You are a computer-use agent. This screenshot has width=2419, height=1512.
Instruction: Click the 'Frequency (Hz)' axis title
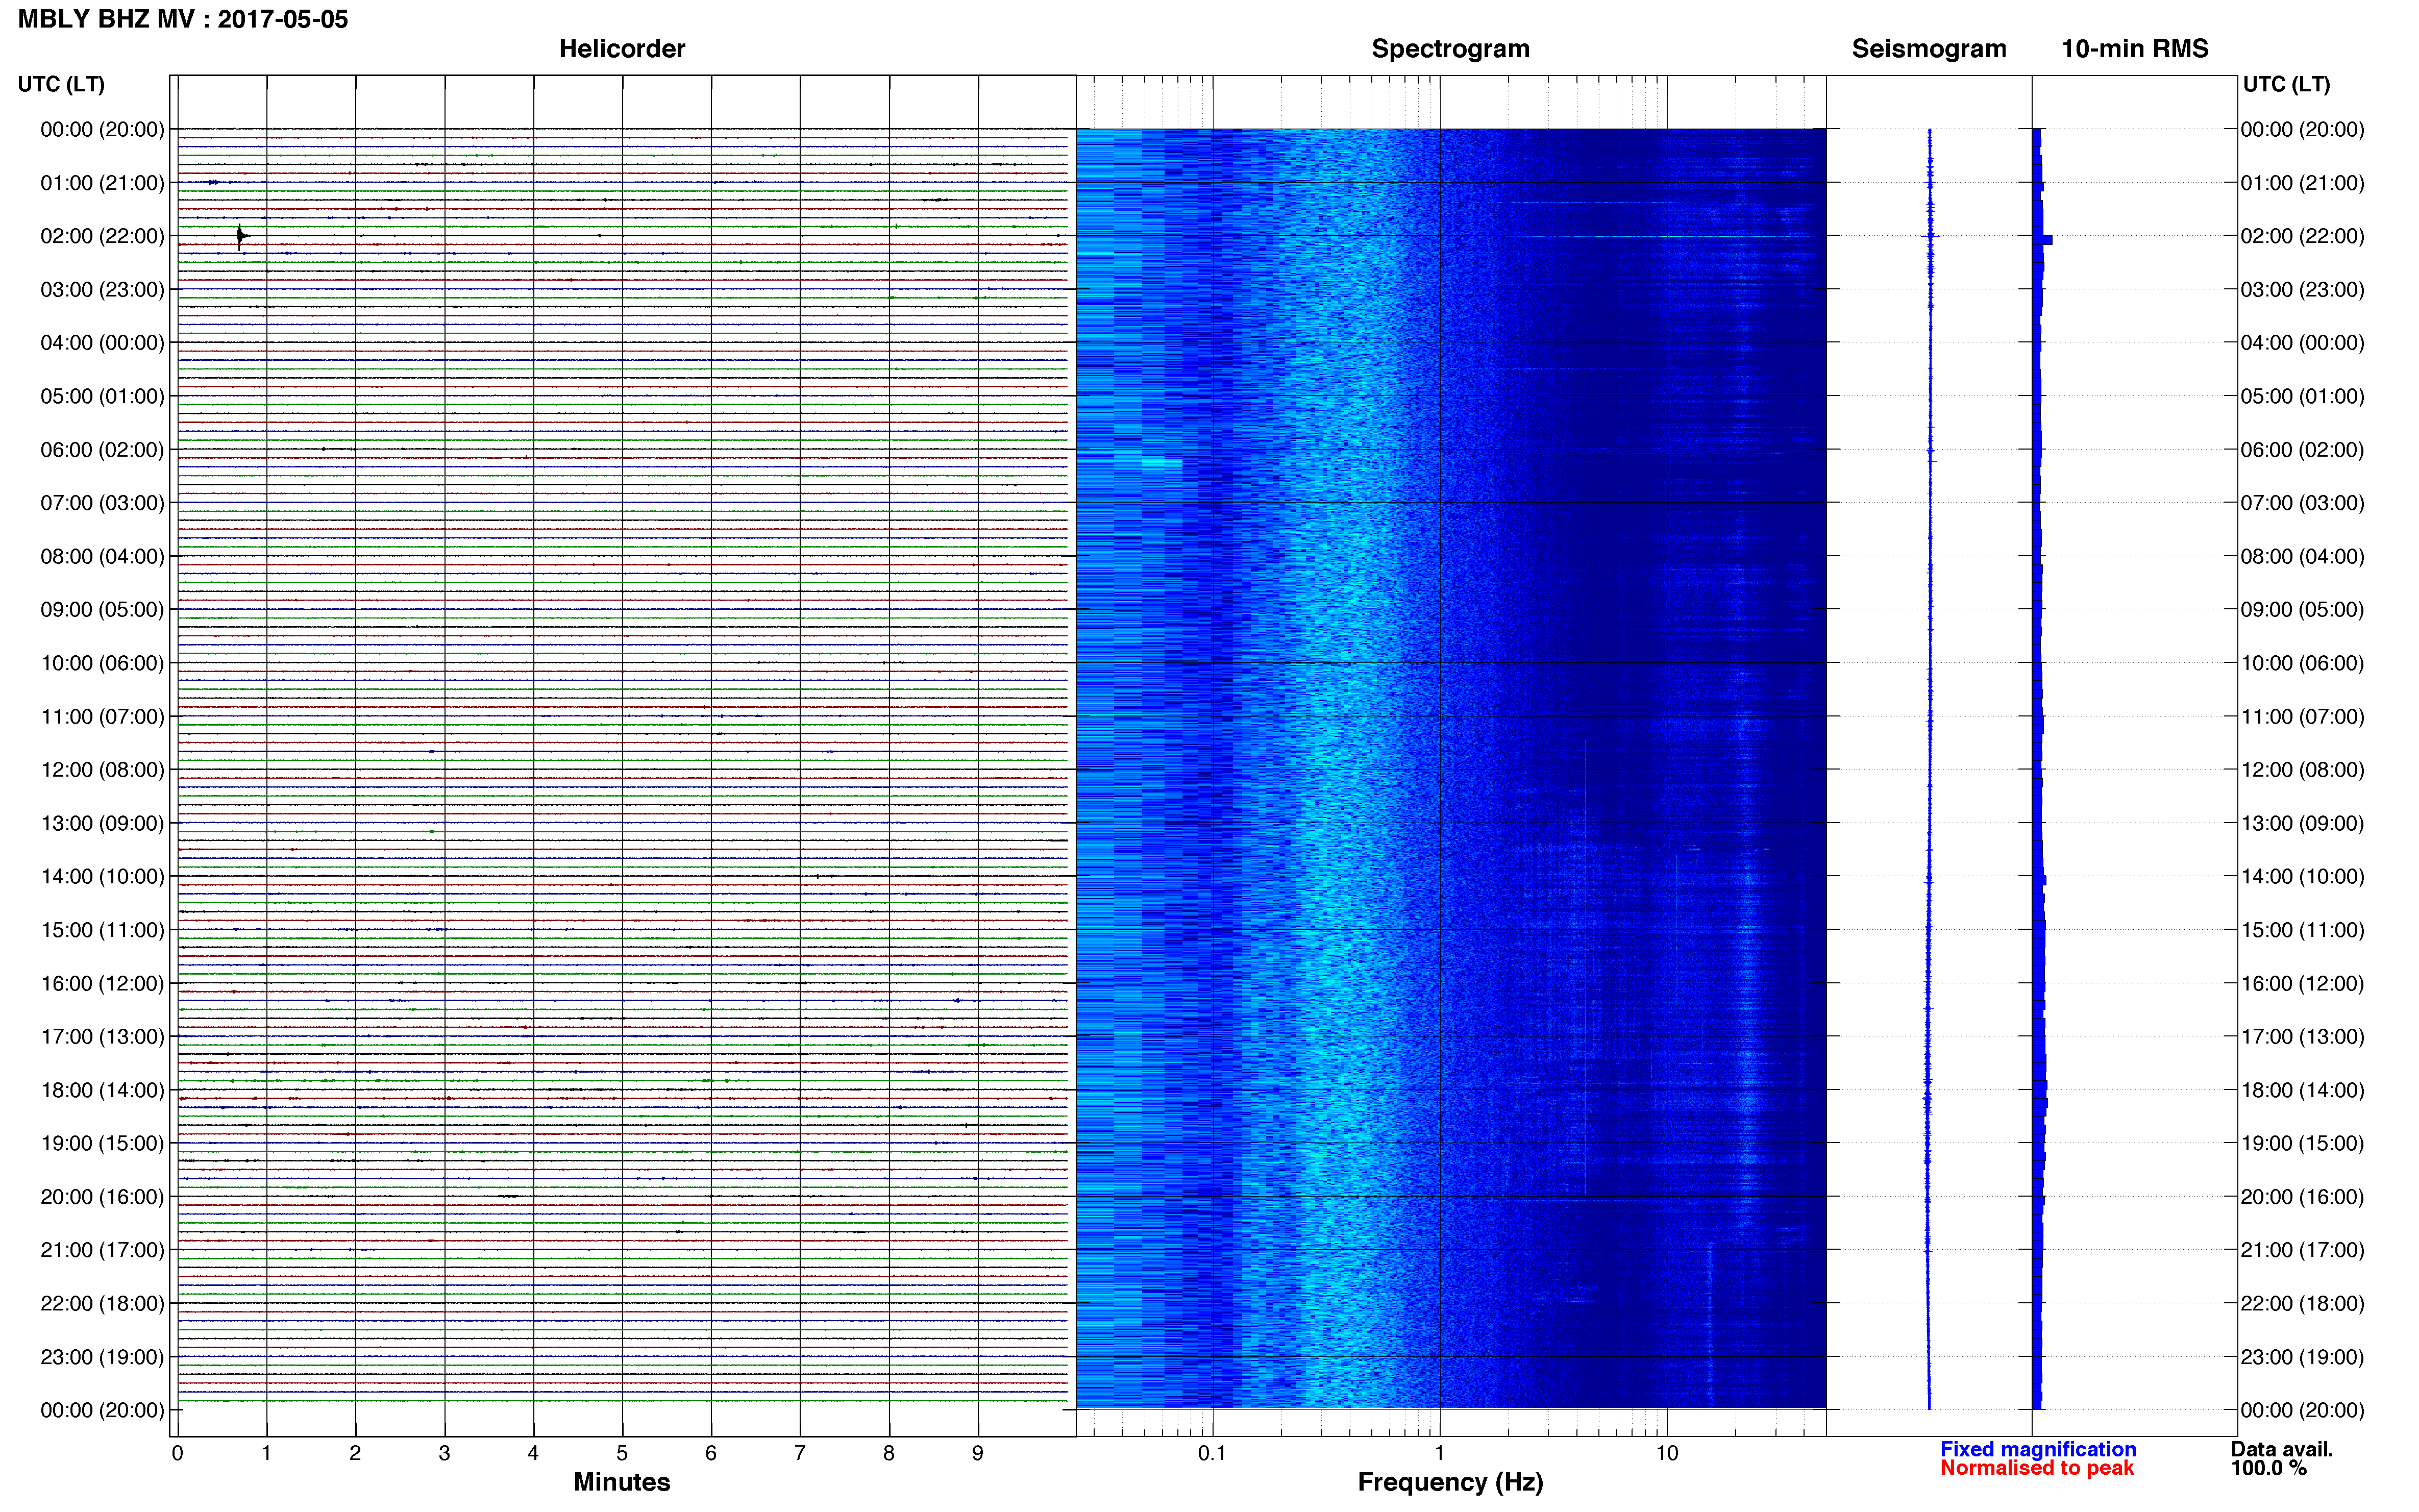1450,1482
